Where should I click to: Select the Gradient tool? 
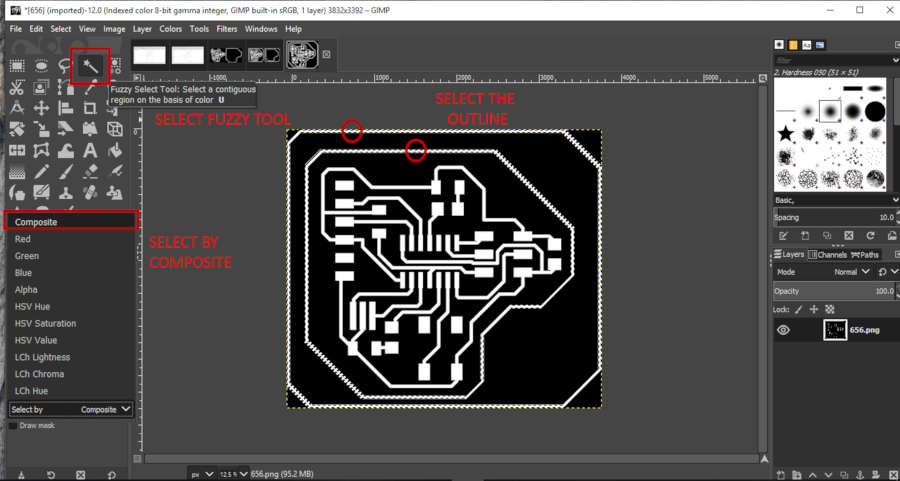17,172
